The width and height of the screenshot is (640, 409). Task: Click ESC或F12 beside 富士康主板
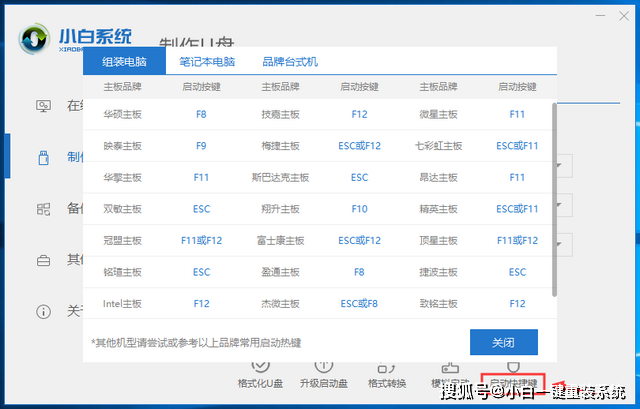tap(360, 240)
